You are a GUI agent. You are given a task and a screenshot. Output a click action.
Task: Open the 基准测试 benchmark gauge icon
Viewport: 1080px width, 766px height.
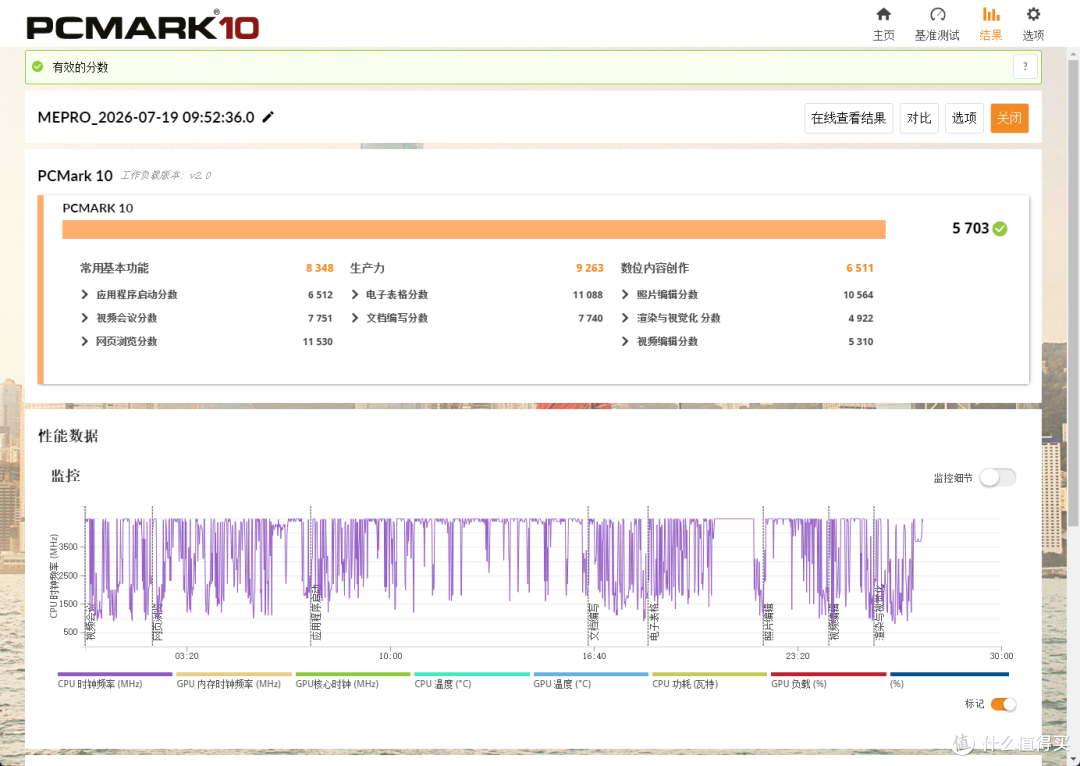tap(937, 14)
